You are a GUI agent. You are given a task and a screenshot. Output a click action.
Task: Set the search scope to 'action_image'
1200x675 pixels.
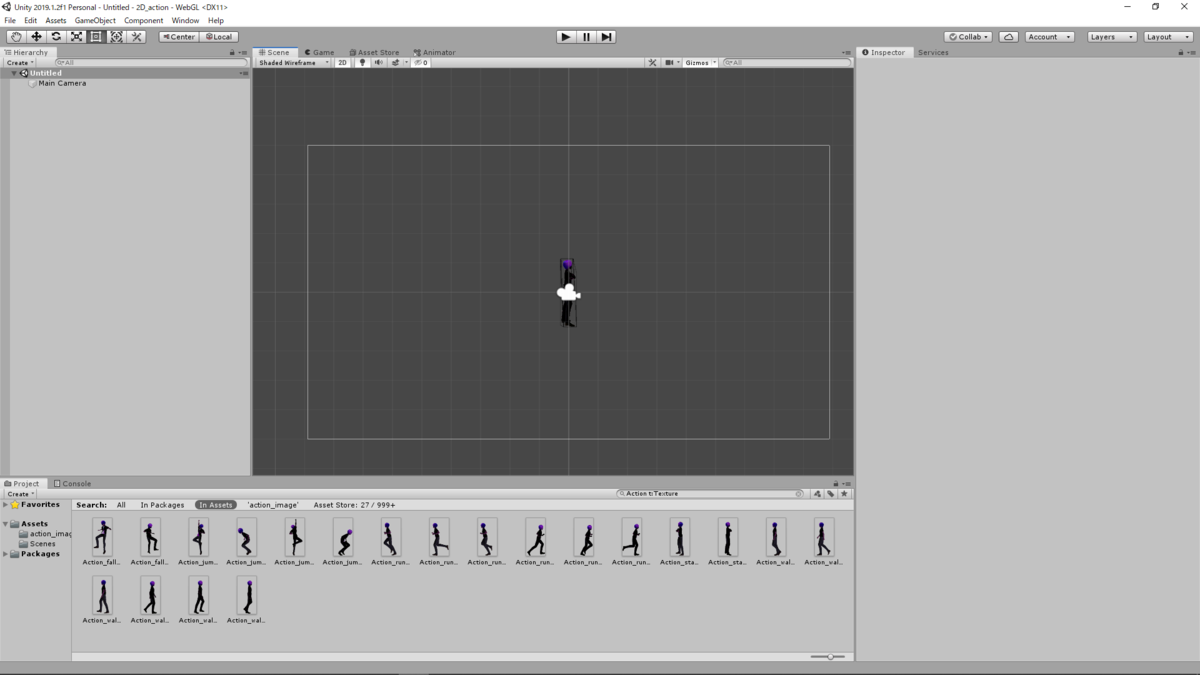click(273, 505)
